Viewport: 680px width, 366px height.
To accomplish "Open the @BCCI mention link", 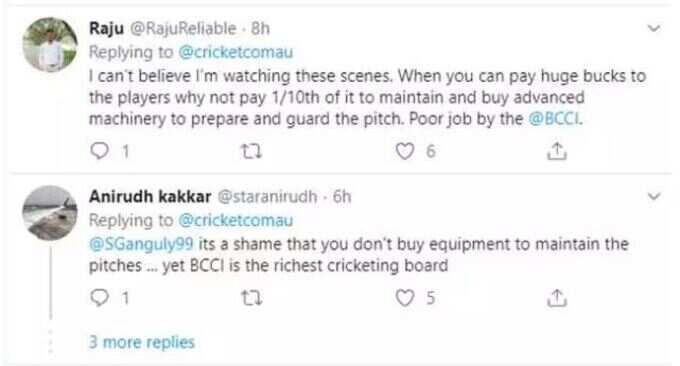I will [554, 118].
